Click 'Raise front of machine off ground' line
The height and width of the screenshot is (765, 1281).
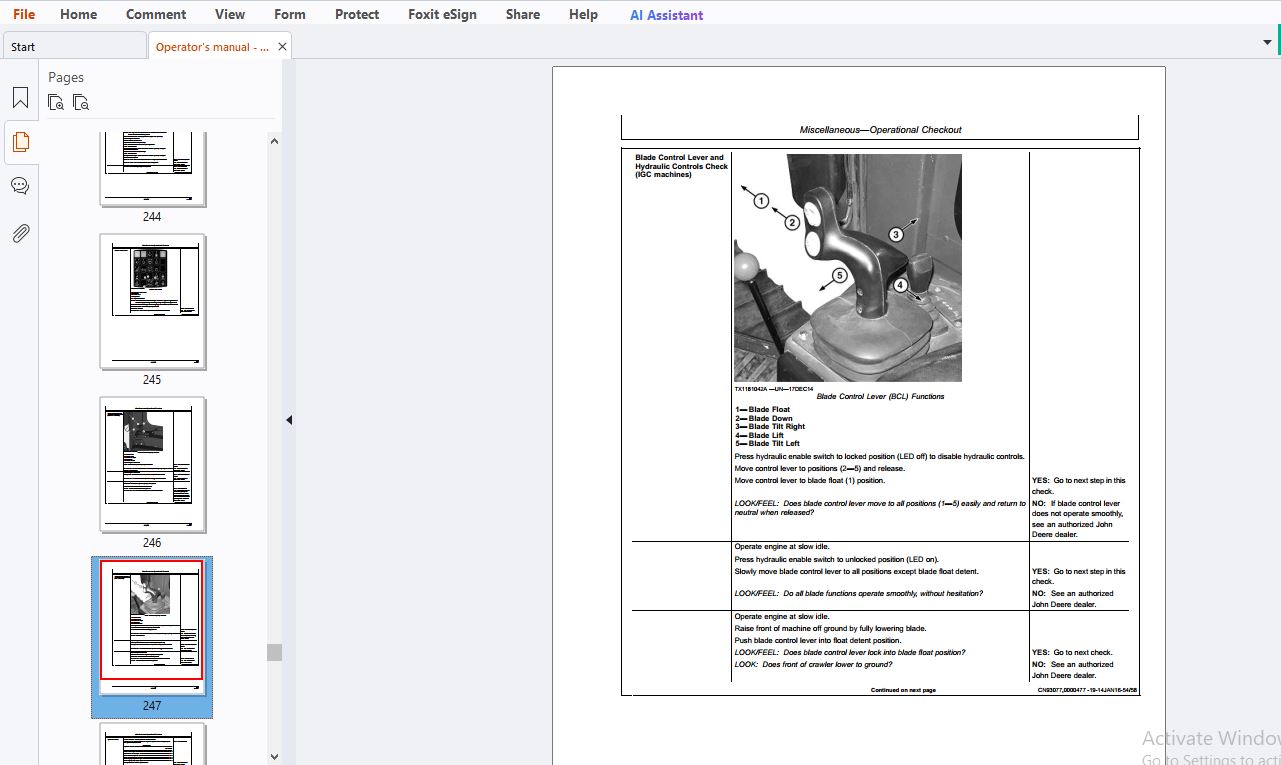pos(830,629)
